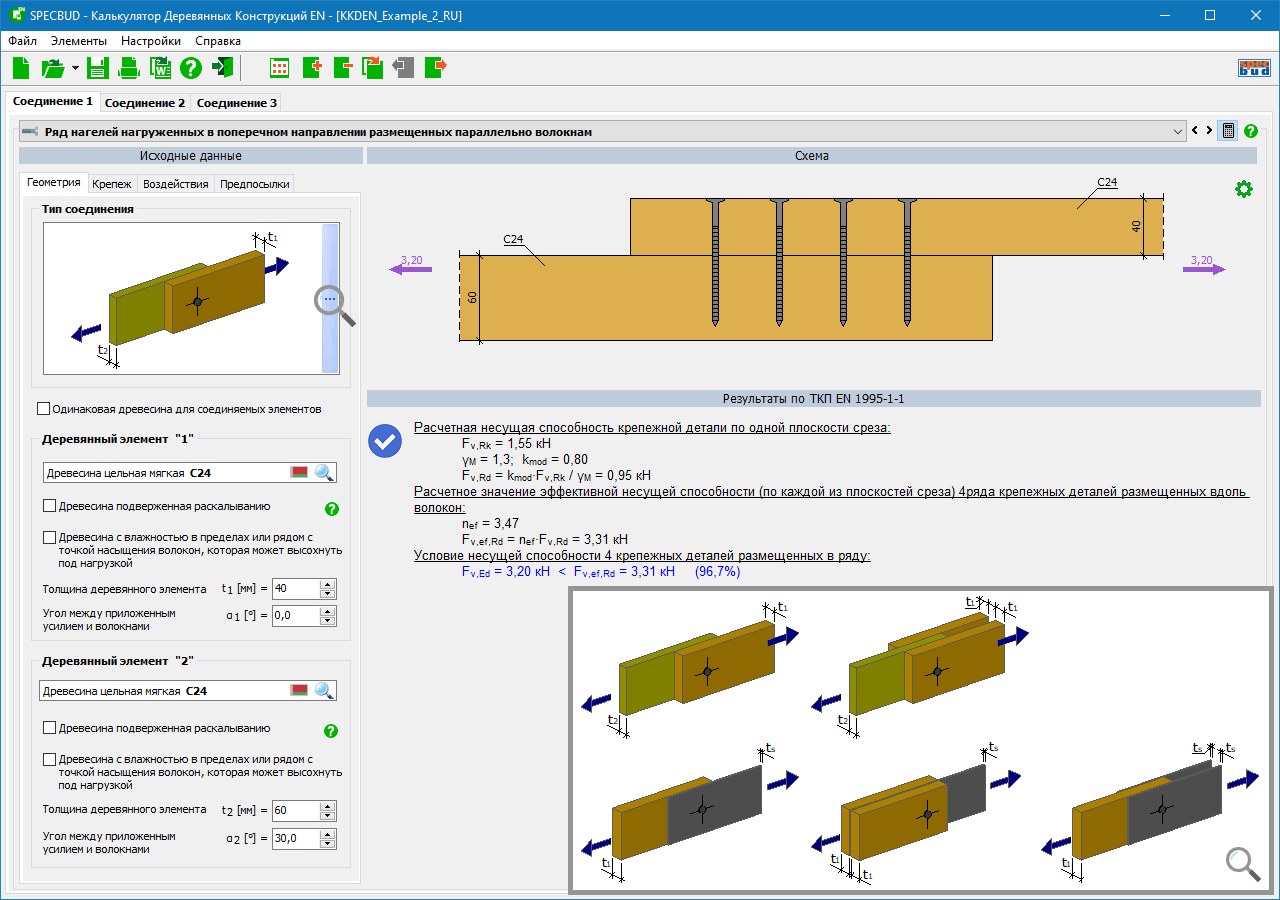Open the dropdown arrow next to open-folder icon
This screenshot has width=1280, height=900.
pos(75,68)
